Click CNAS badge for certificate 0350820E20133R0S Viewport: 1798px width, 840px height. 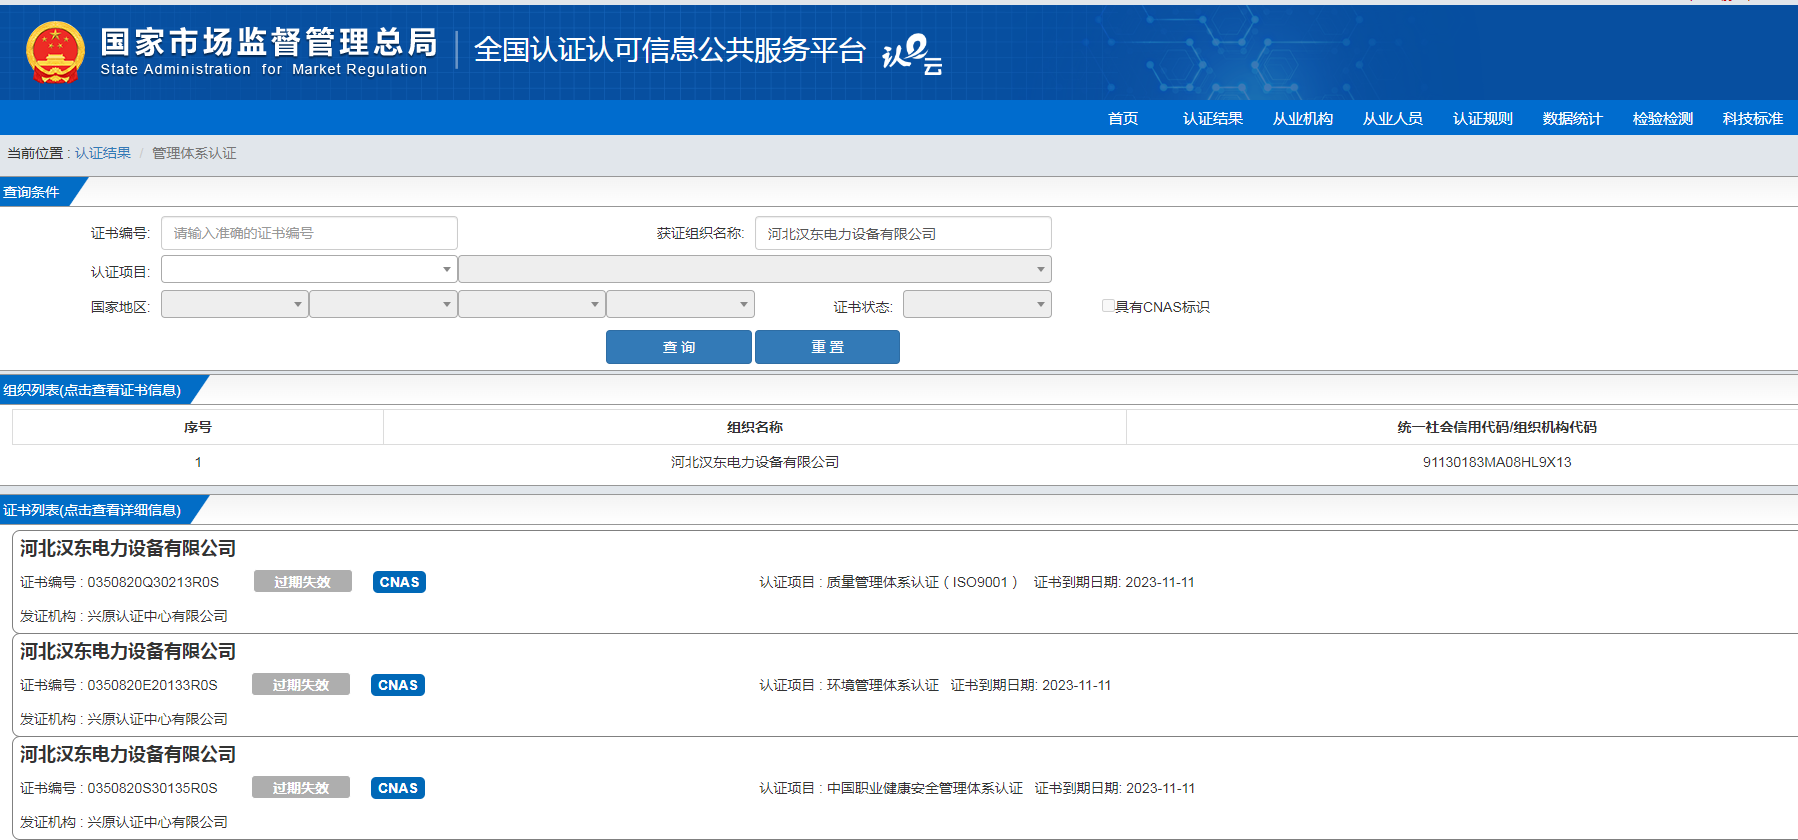click(x=398, y=685)
